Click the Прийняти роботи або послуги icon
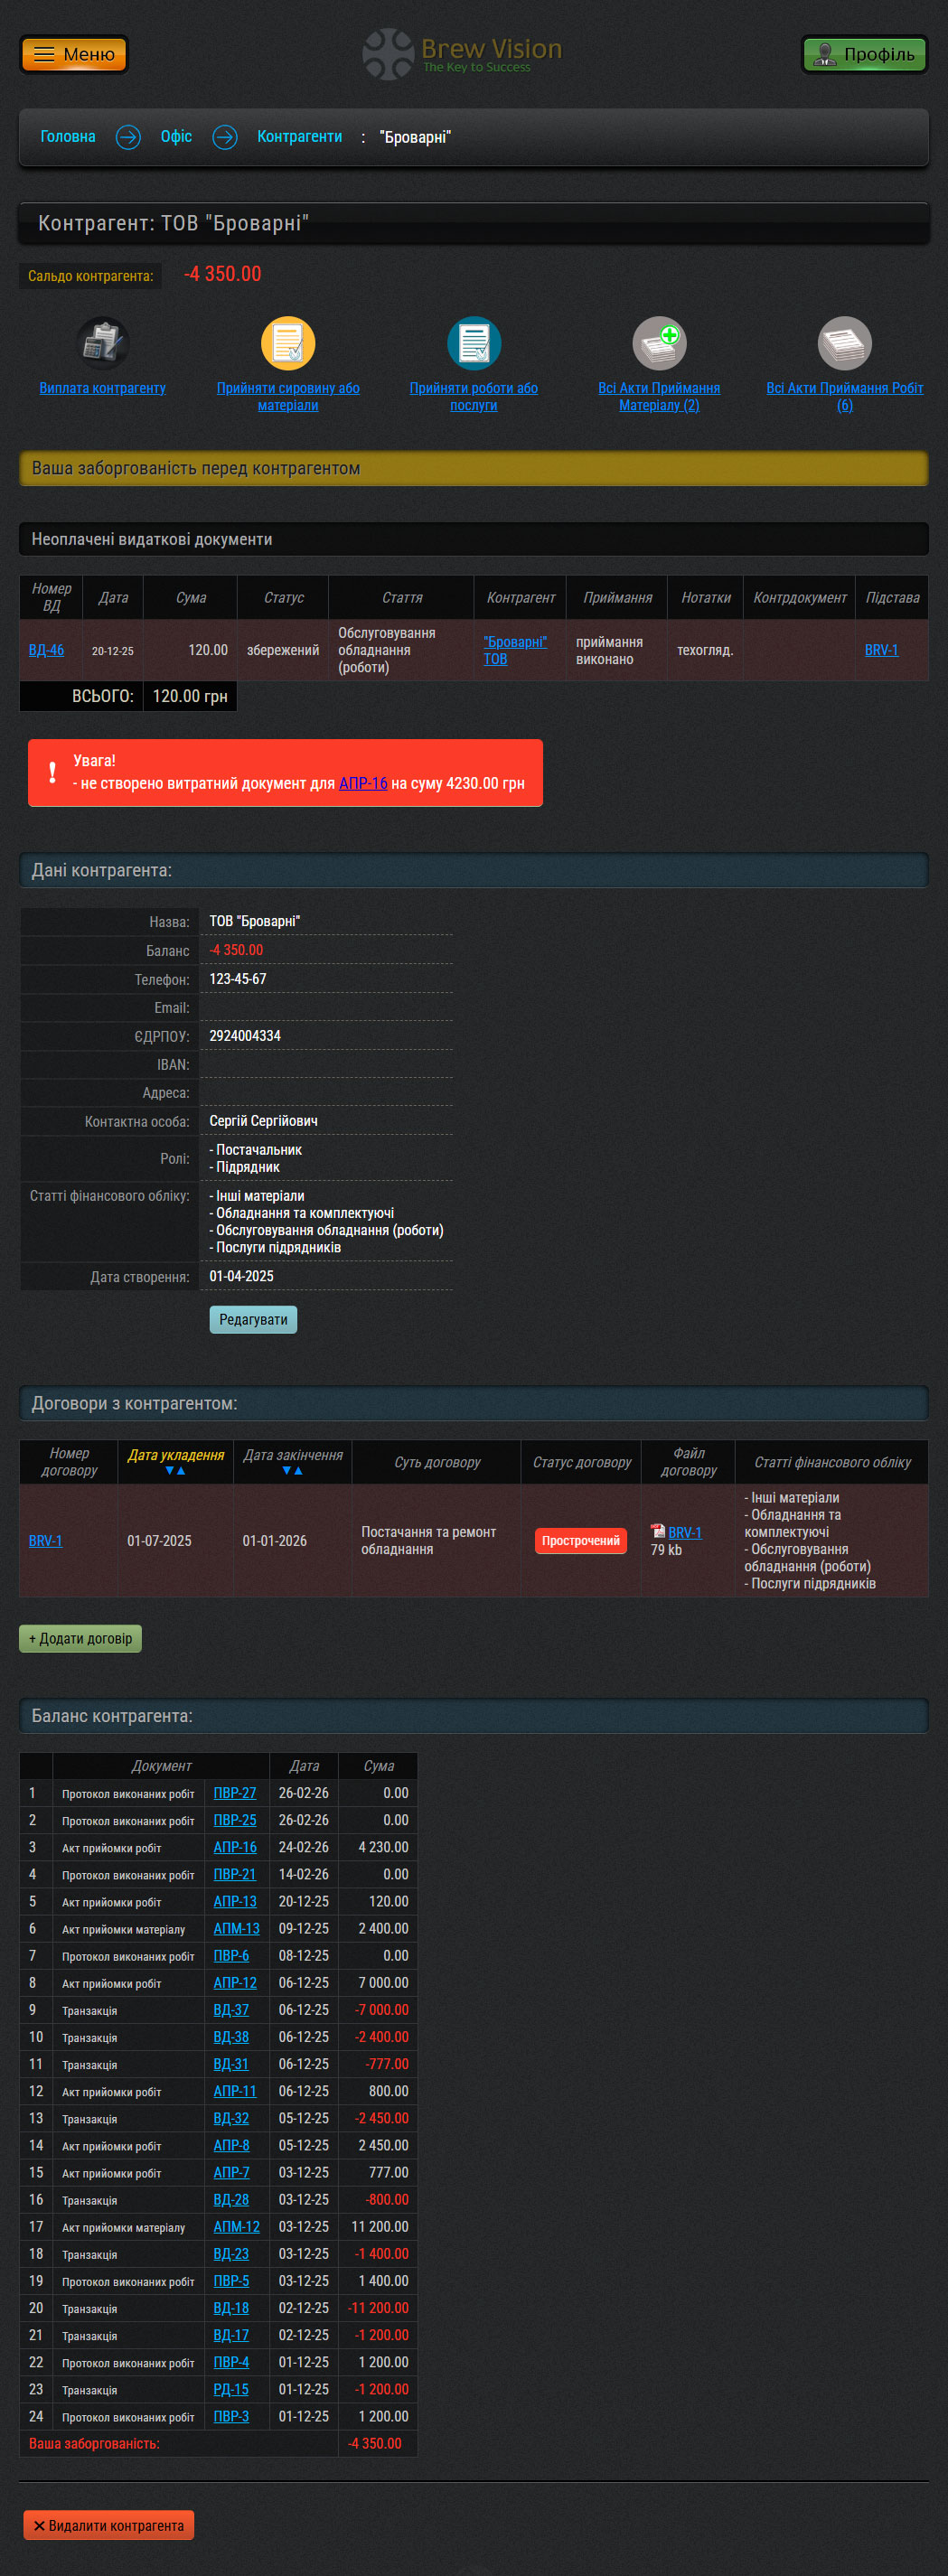The width and height of the screenshot is (948, 2576). click(473, 344)
